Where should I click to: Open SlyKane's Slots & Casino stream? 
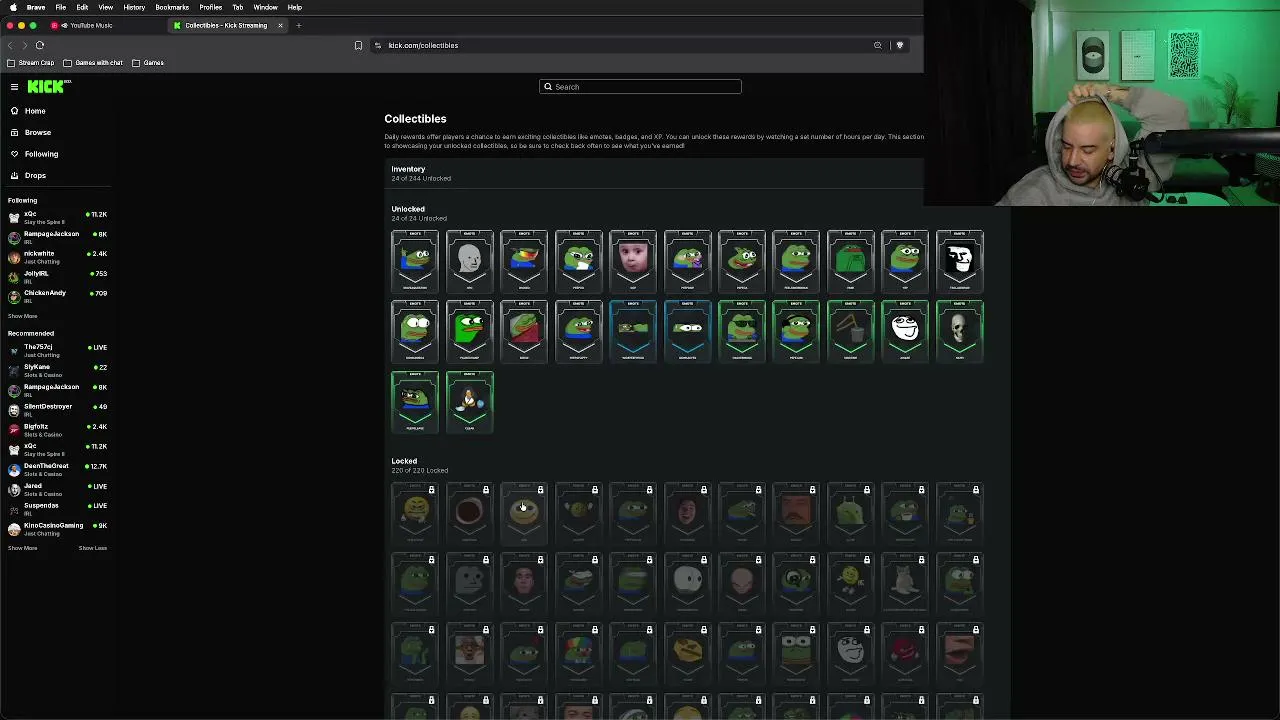(57, 370)
